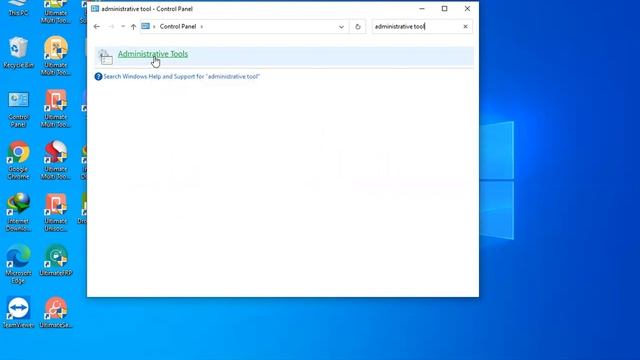Open the Recycle Bin desktop icon
The height and width of the screenshot is (360, 640).
18,52
